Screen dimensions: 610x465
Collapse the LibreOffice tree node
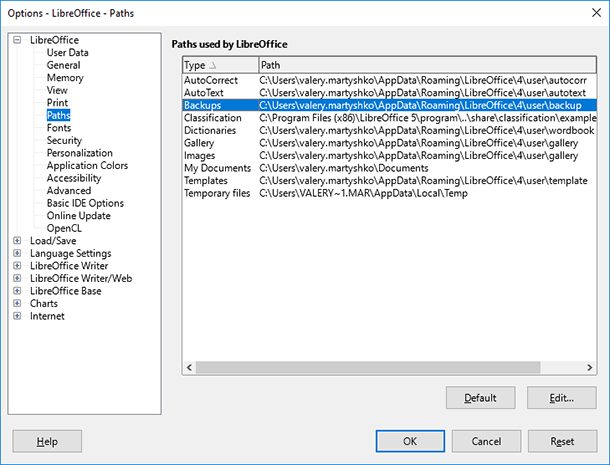pos(17,40)
